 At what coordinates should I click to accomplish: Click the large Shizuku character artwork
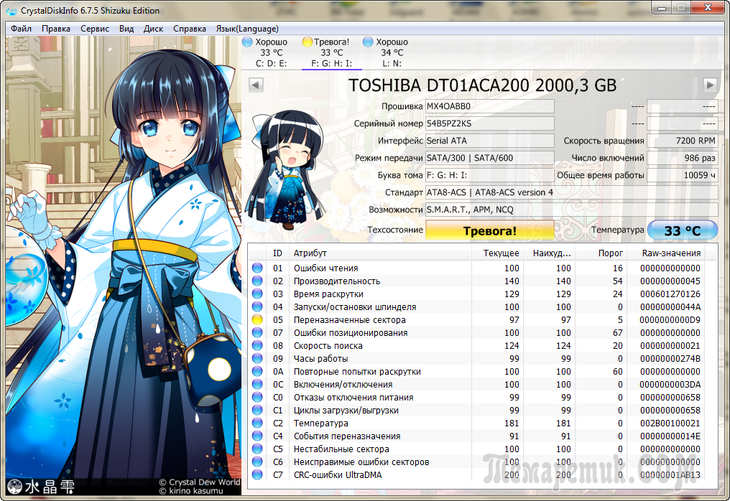tap(123, 265)
